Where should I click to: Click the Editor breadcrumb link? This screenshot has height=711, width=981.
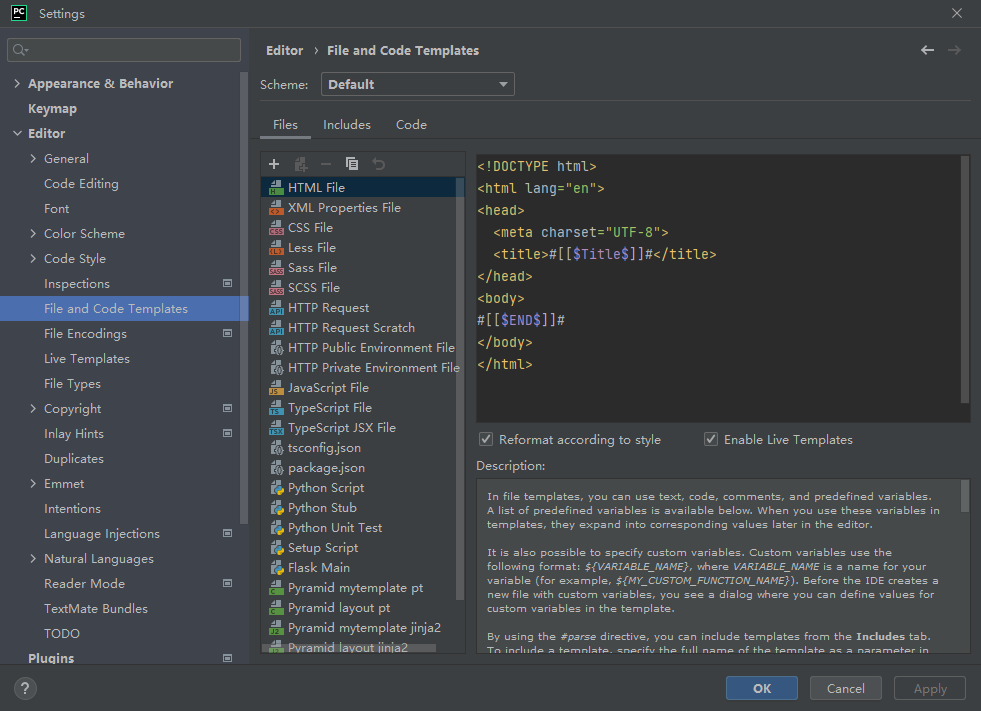pos(285,51)
